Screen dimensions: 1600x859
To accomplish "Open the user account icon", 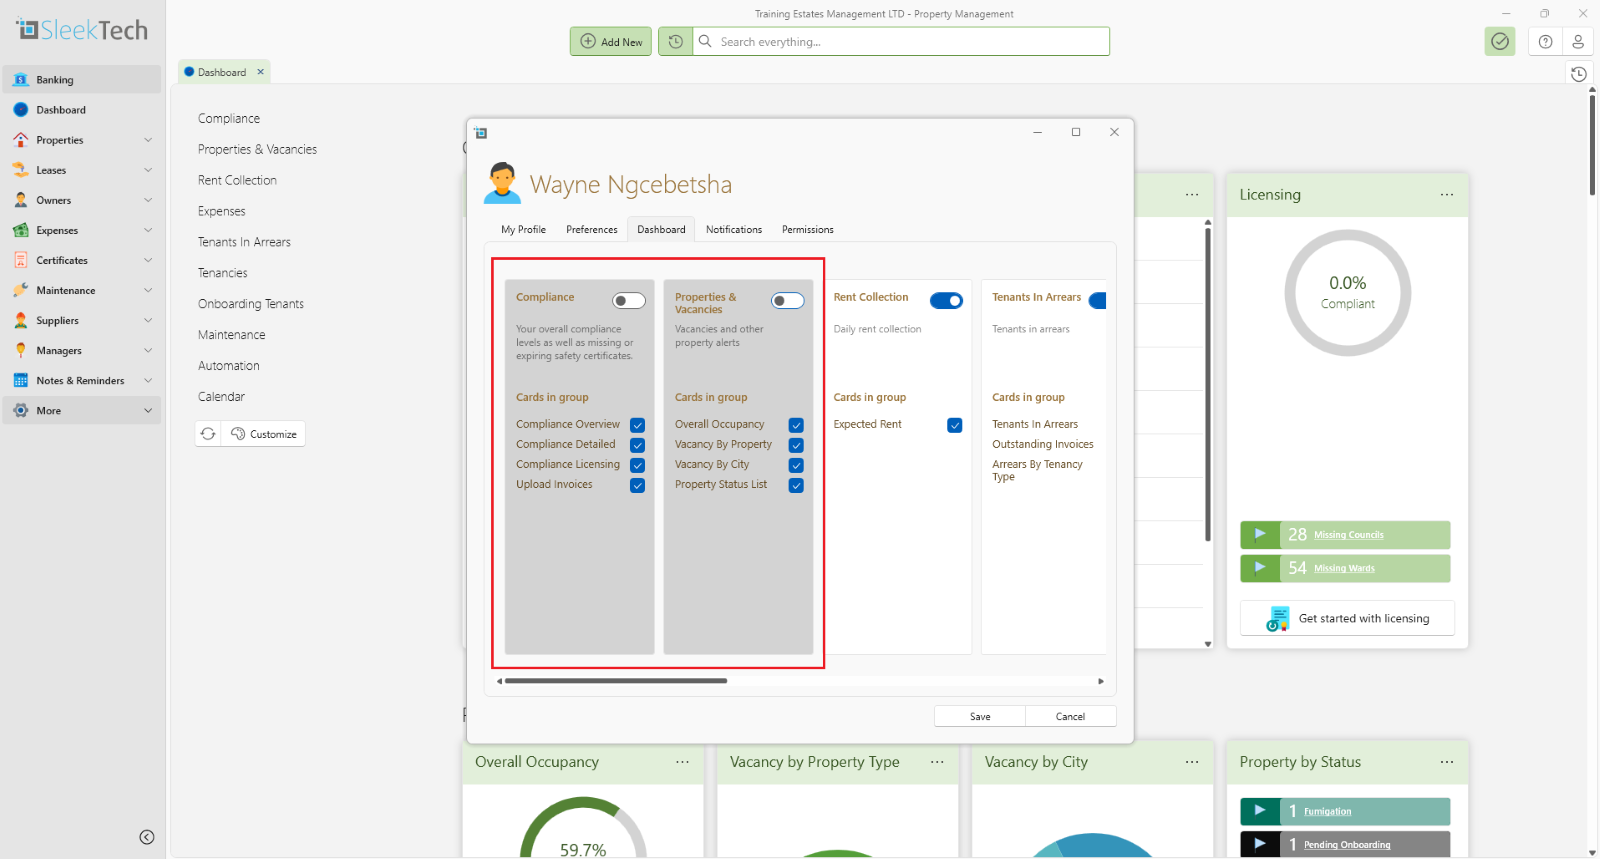I will 1578,41.
